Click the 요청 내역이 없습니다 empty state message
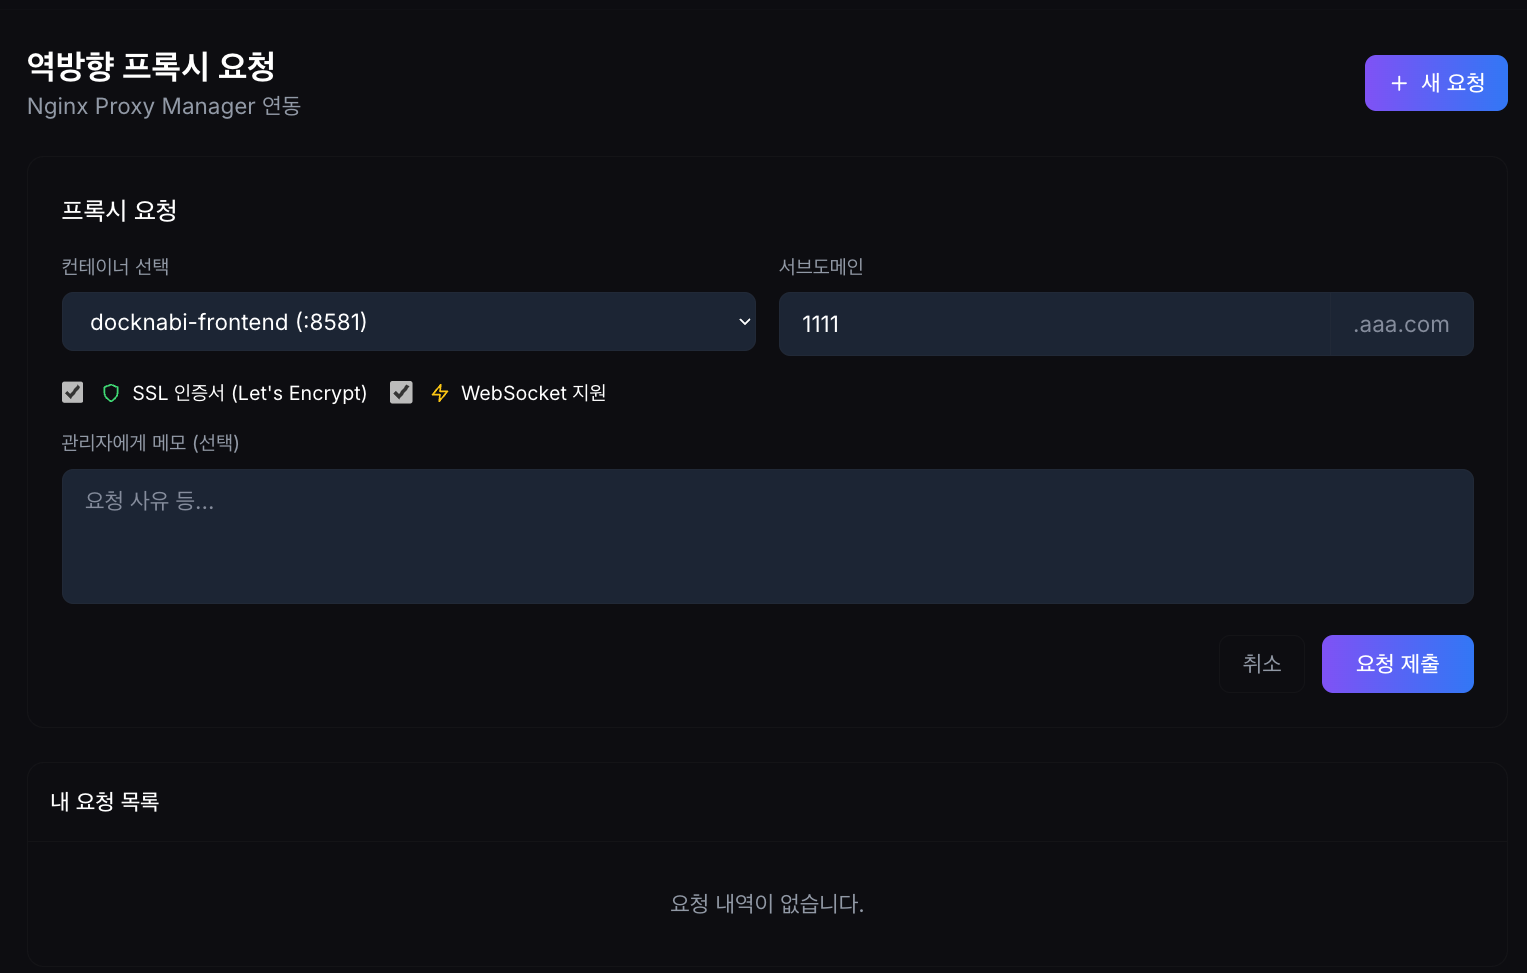The height and width of the screenshot is (973, 1527). (x=767, y=903)
